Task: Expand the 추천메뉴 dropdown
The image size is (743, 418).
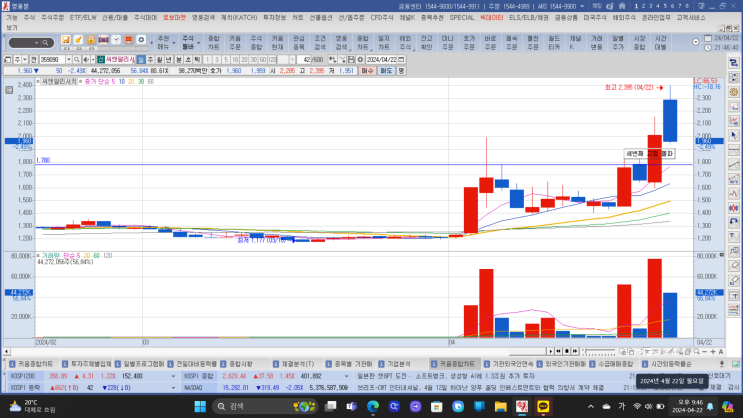Action: click(163, 43)
